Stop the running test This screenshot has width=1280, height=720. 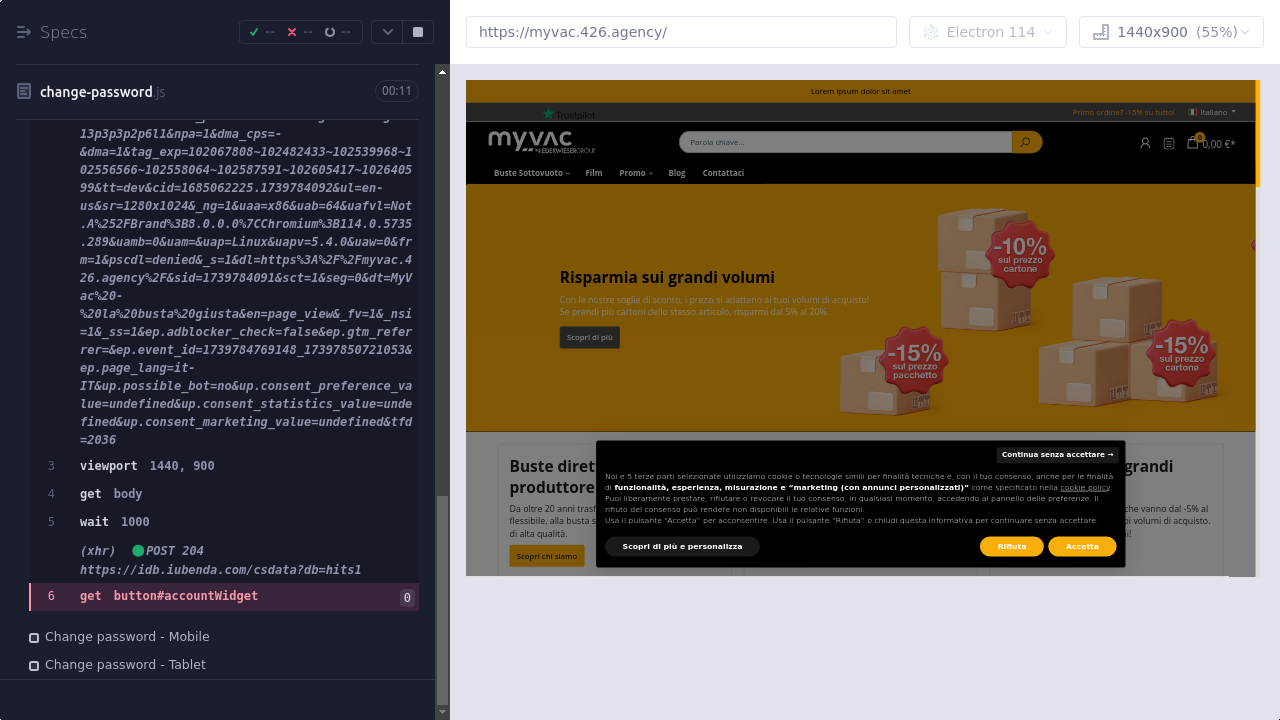[x=418, y=32]
